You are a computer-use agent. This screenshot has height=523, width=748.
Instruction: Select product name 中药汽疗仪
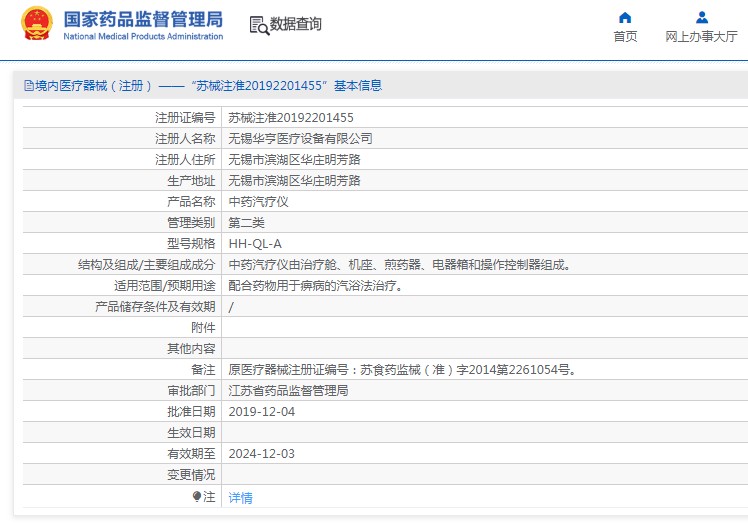[x=258, y=201]
